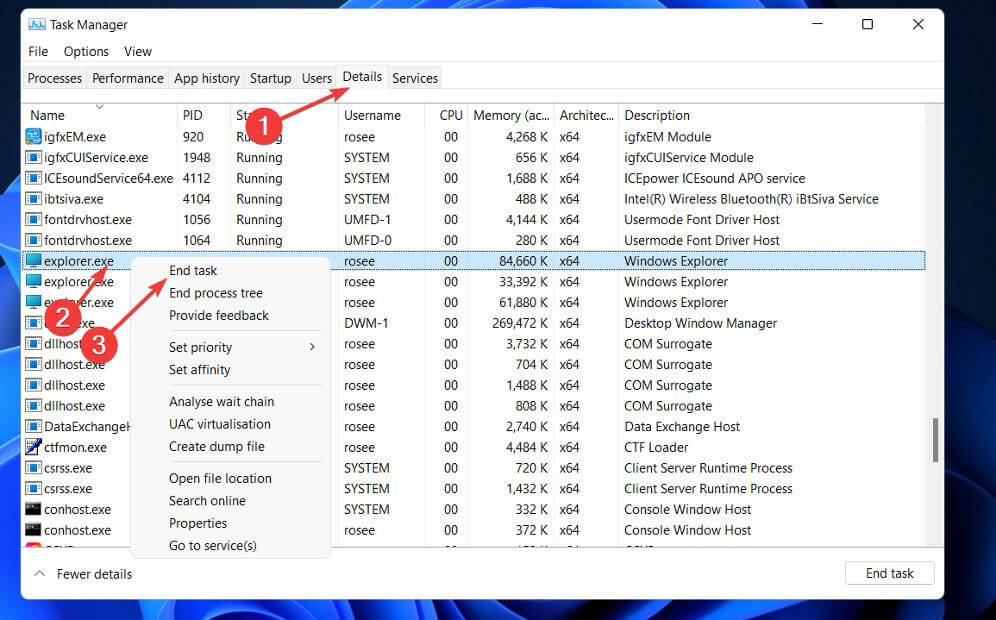The image size is (996, 620).
Task: Select Create dump file option
Action: (x=217, y=447)
